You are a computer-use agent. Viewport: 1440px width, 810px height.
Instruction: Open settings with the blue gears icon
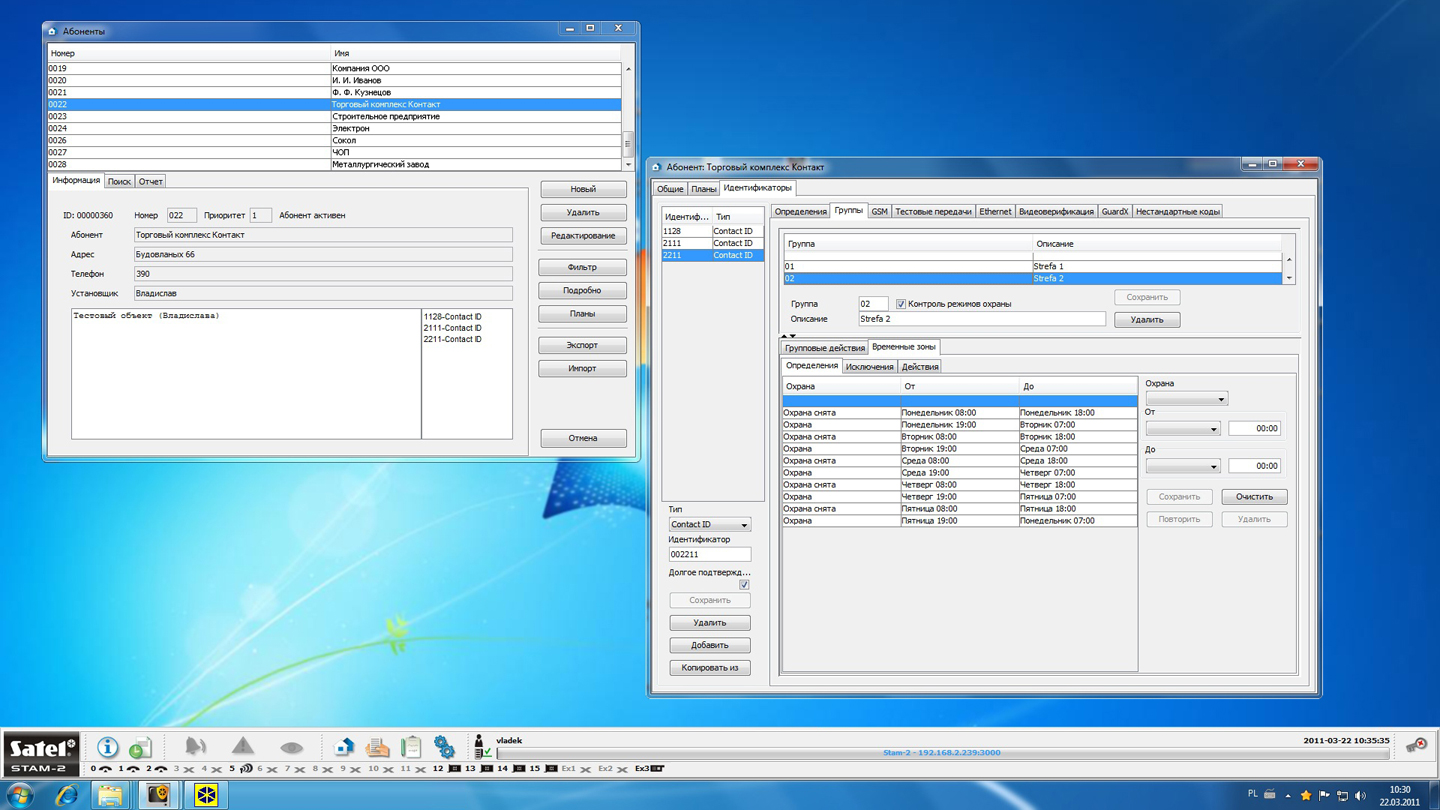point(444,747)
